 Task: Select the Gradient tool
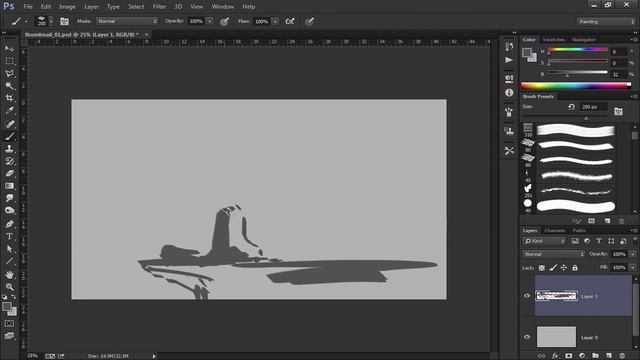tap(9, 186)
